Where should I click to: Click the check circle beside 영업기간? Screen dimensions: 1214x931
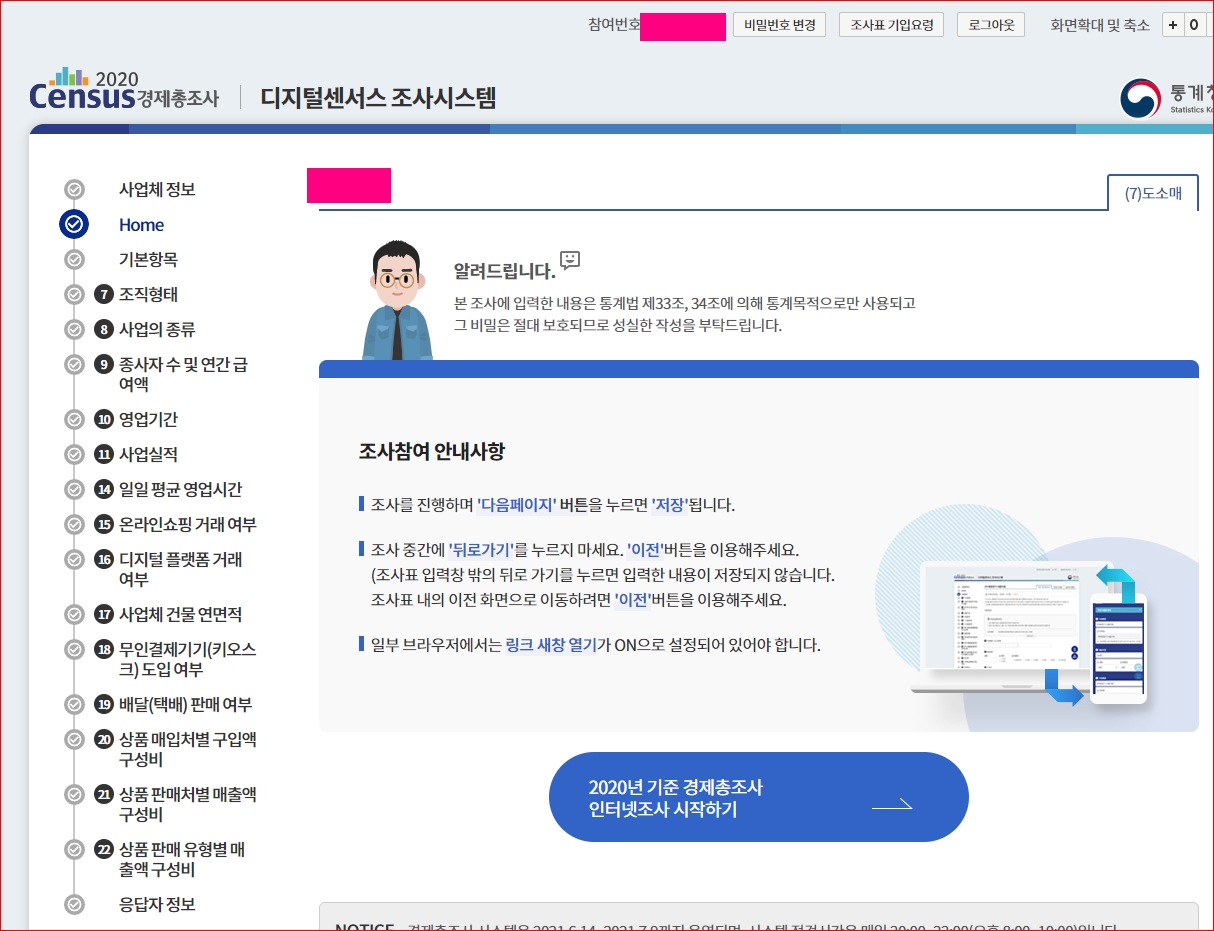74,420
